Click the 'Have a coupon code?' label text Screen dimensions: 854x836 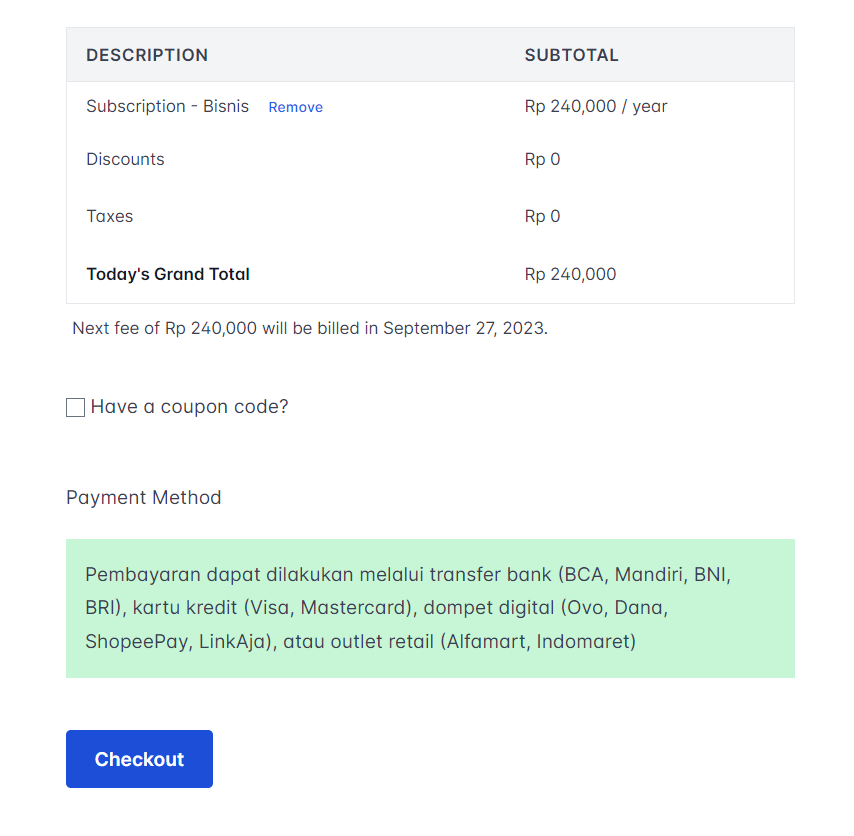tap(189, 407)
